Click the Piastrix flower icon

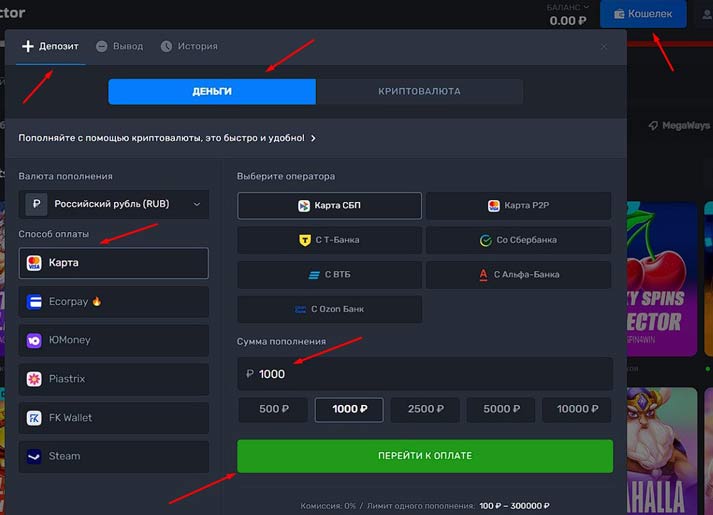tap(34, 379)
